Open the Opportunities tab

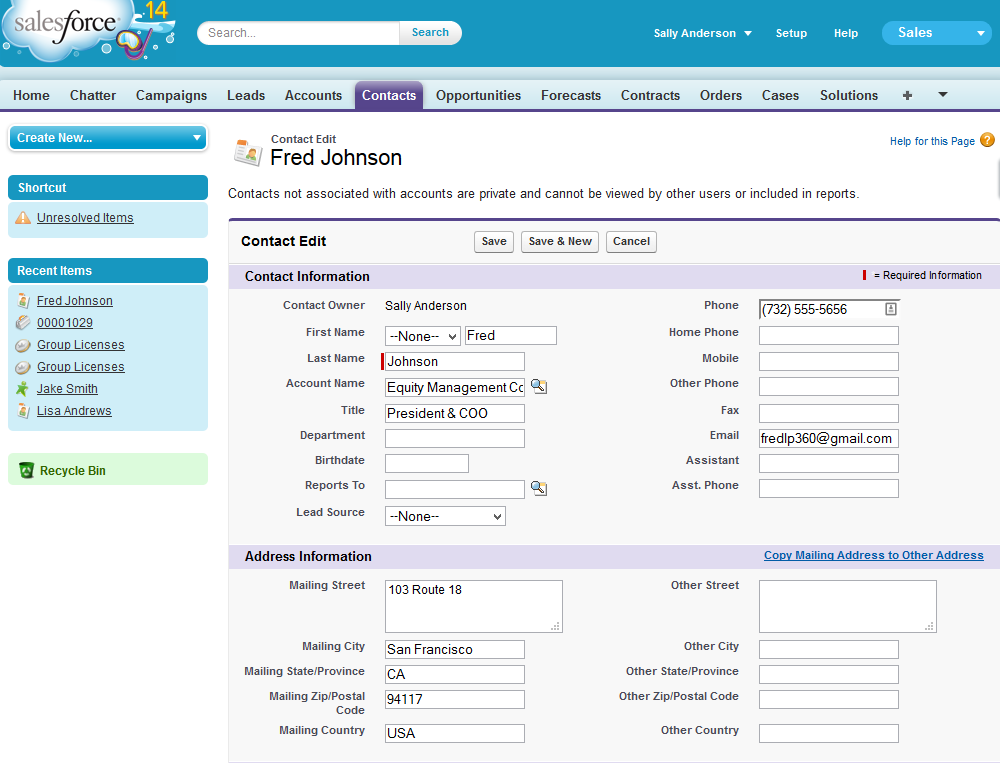[x=478, y=95]
